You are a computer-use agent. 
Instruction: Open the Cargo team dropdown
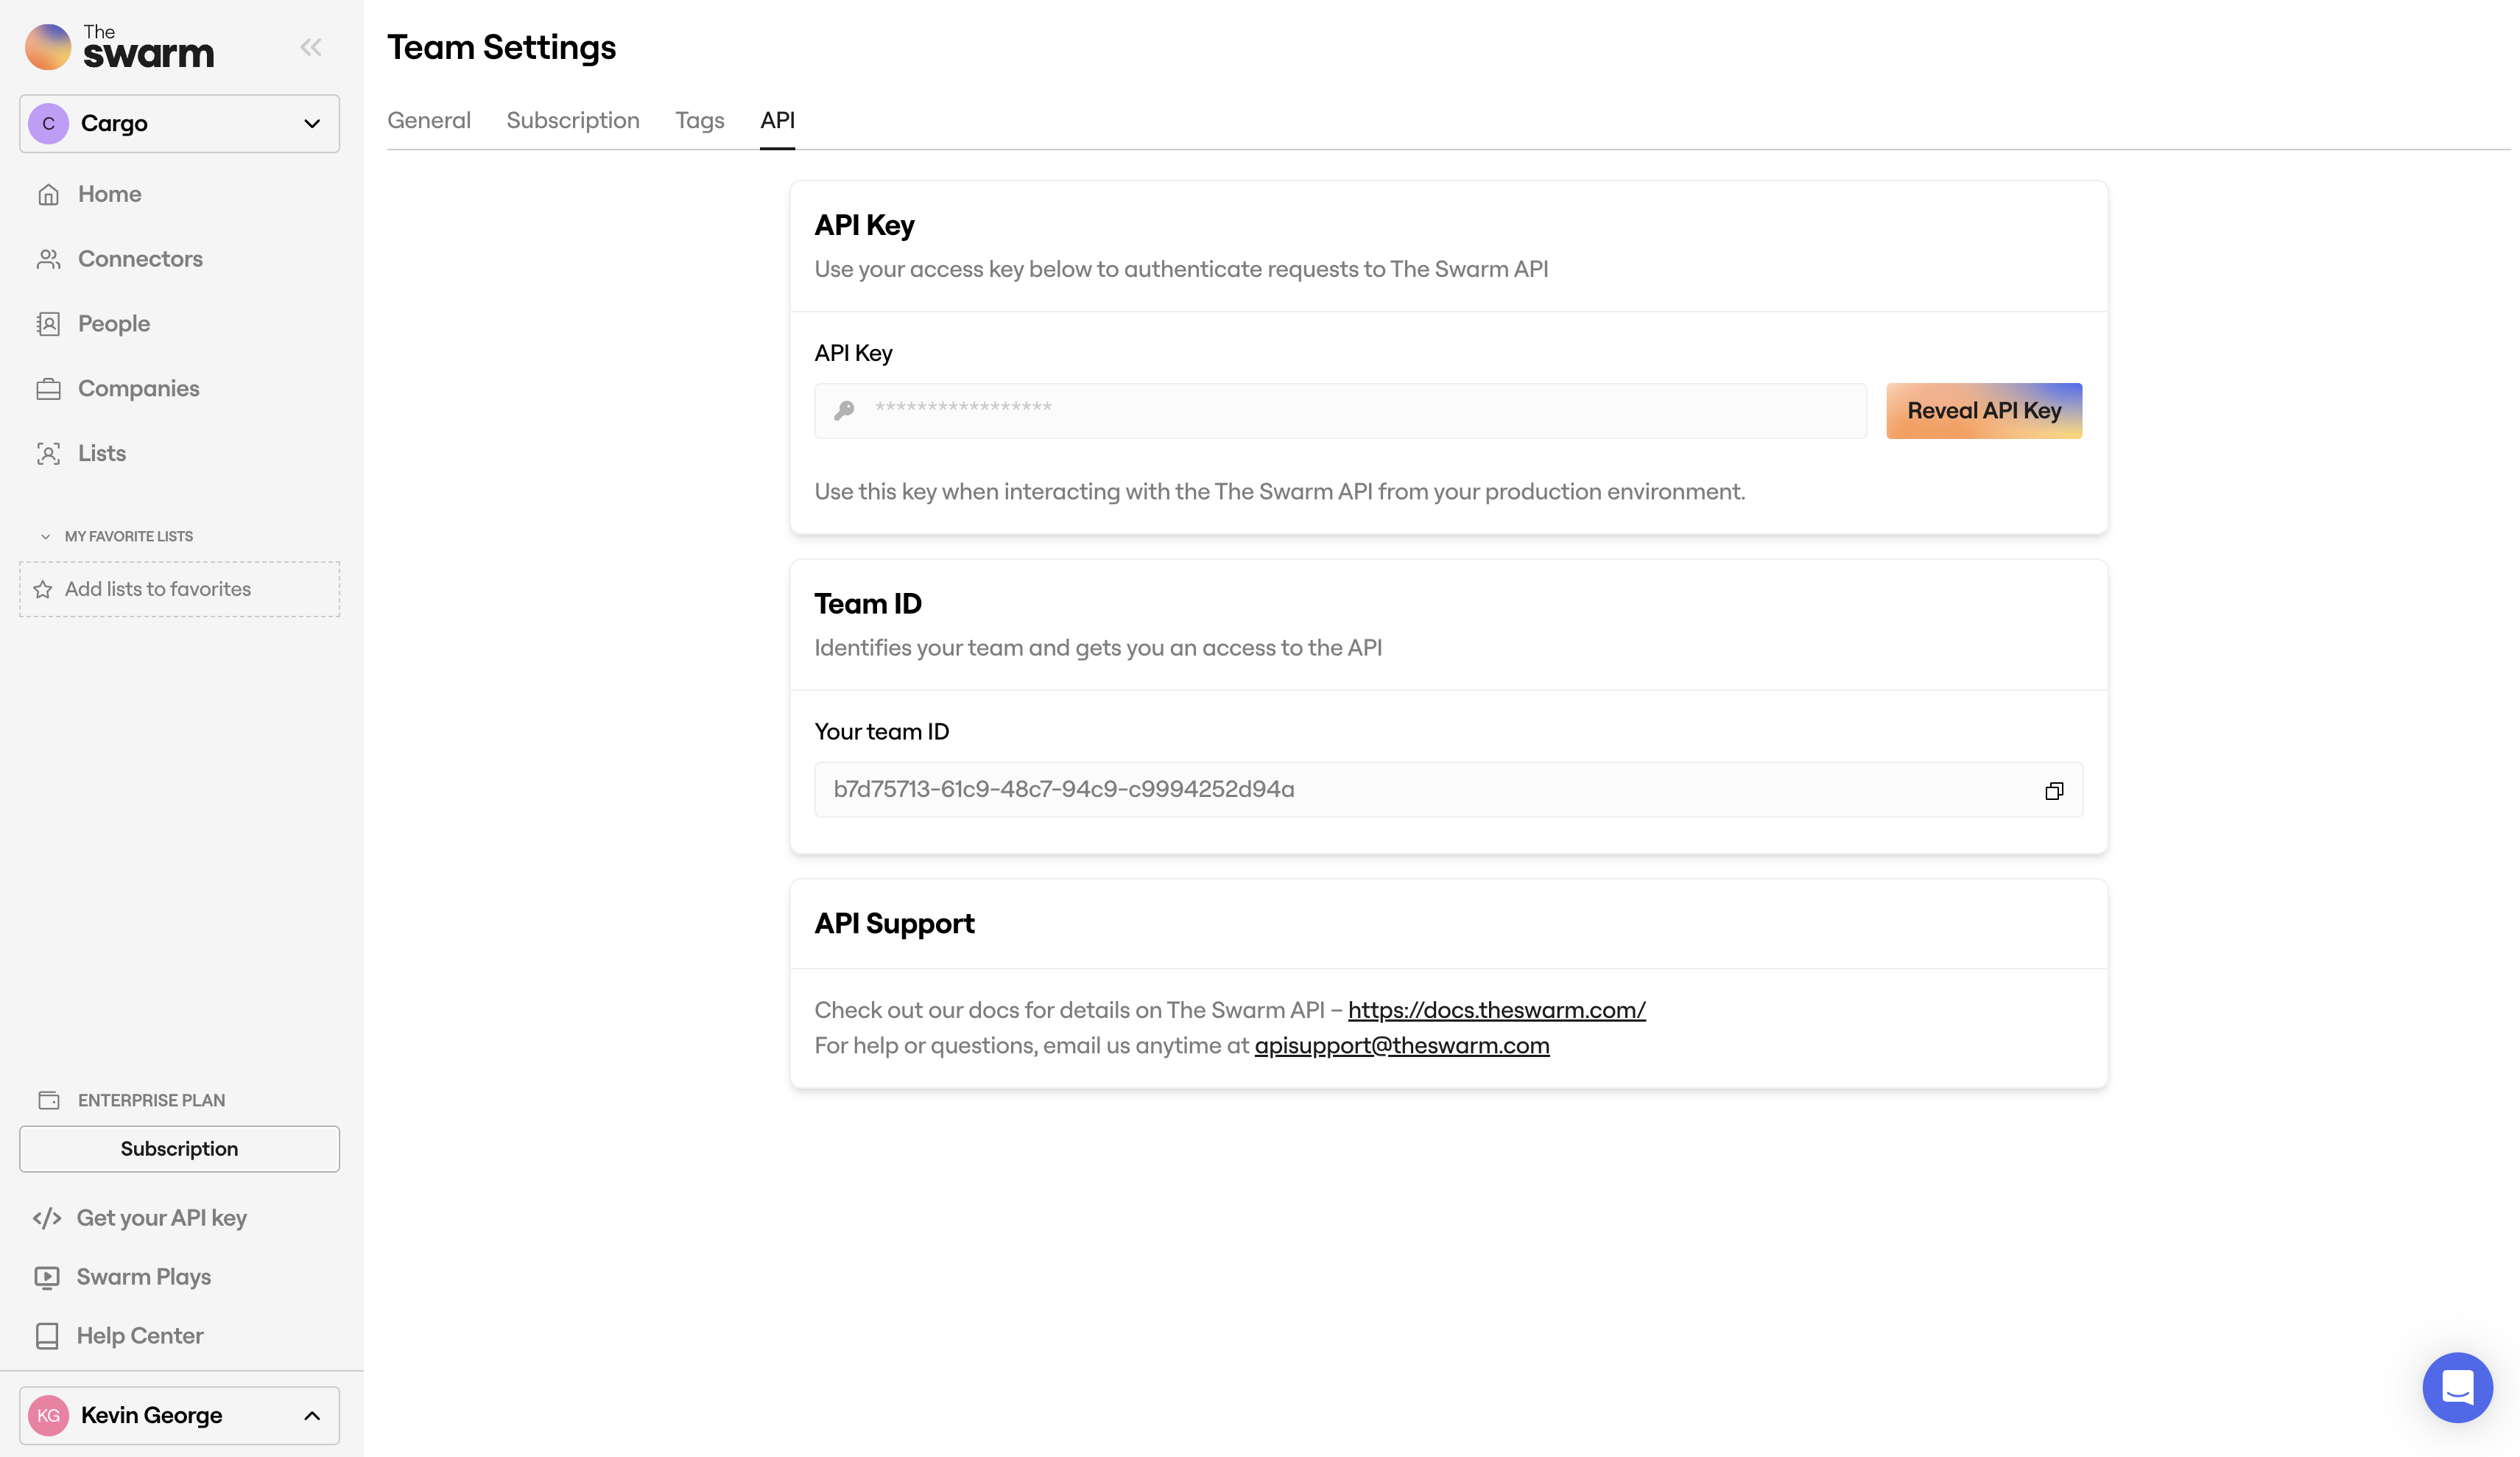[179, 123]
